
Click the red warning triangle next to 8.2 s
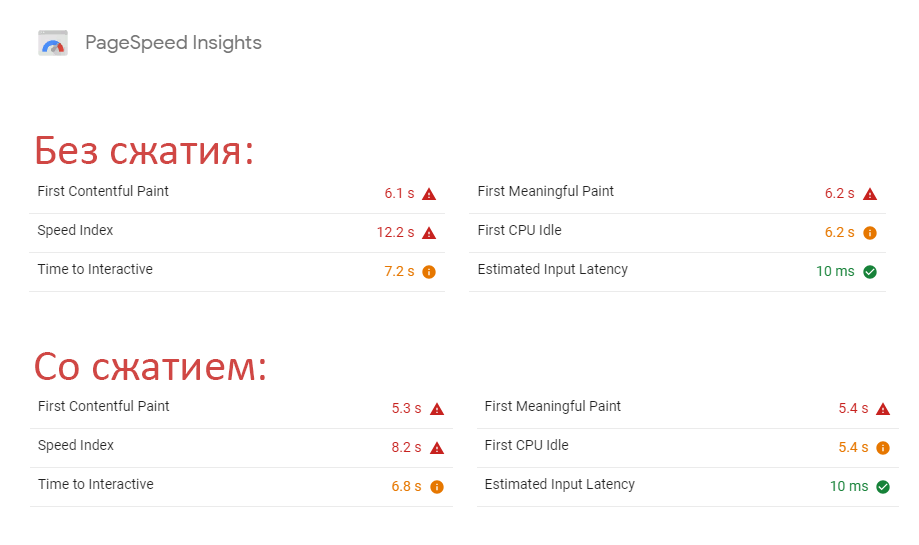pos(437,448)
